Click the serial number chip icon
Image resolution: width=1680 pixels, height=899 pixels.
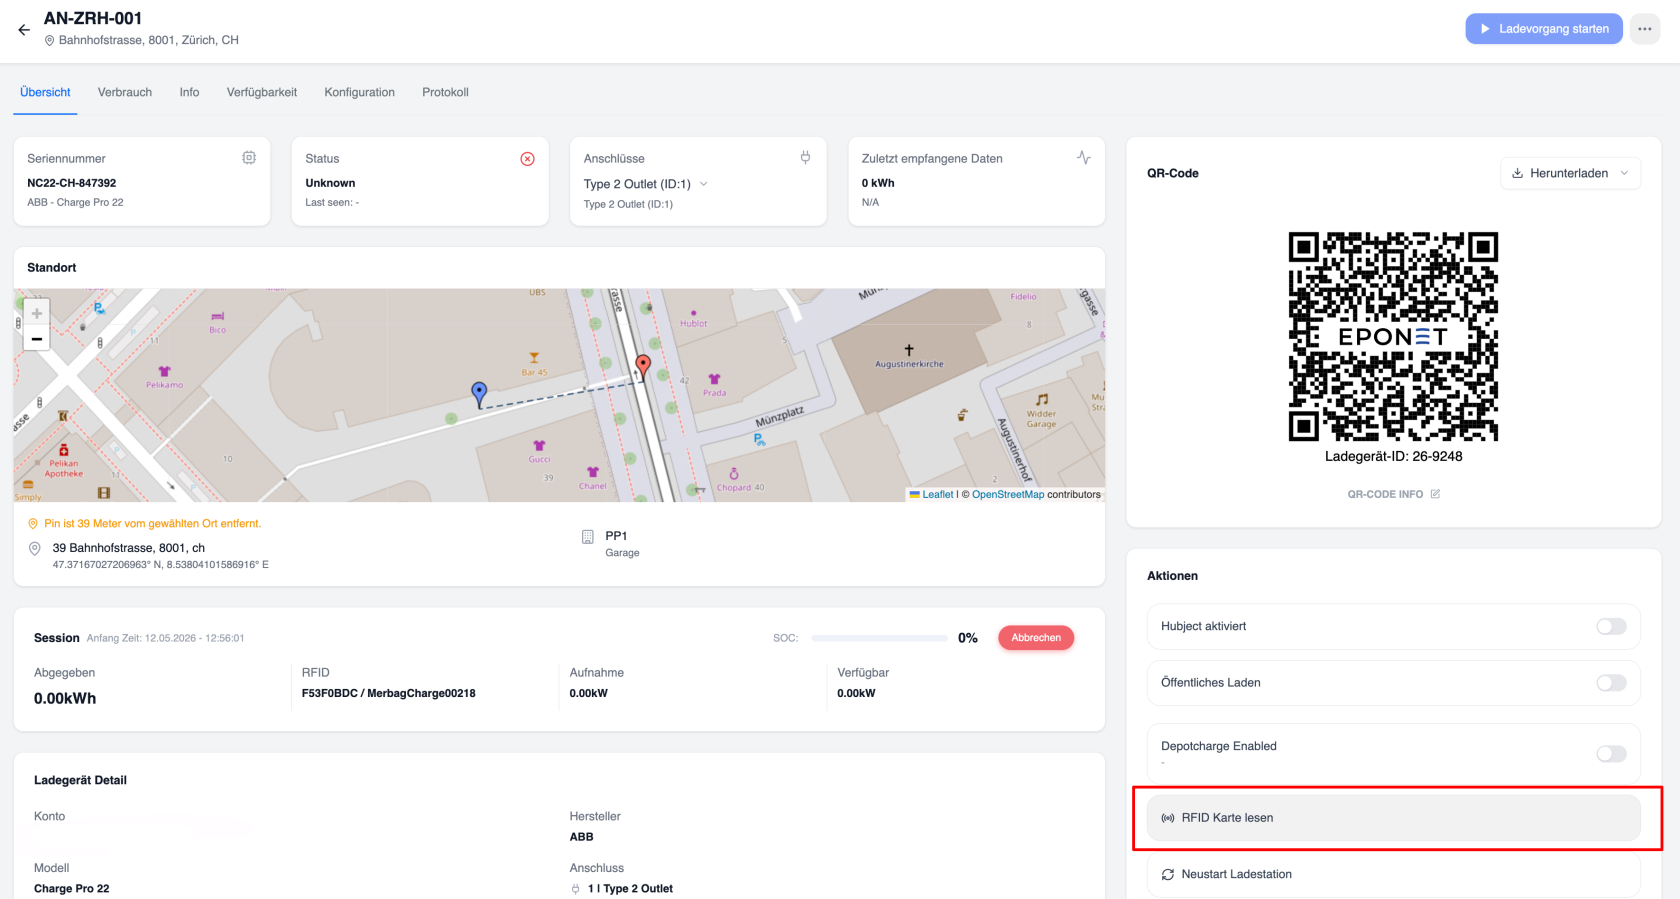click(x=249, y=158)
